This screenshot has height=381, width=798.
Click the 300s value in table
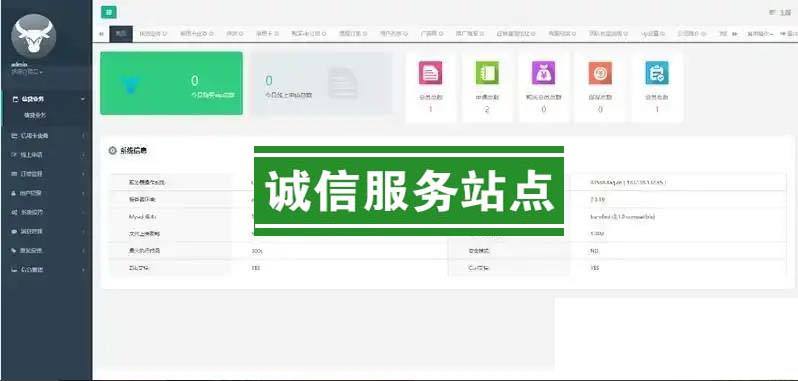[257, 251]
